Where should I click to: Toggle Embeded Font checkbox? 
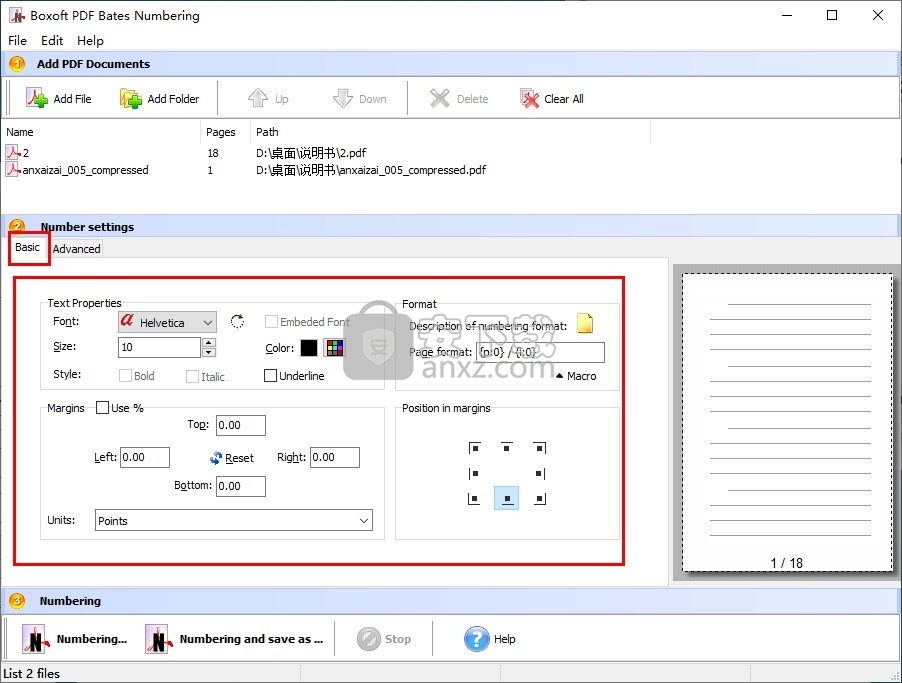(x=271, y=322)
